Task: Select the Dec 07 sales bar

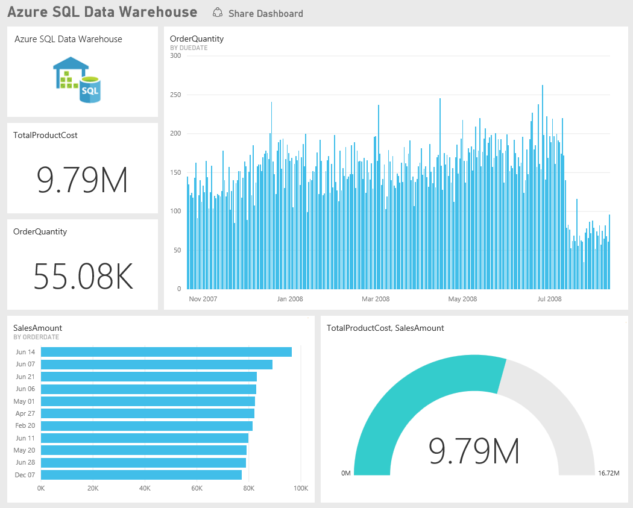Action: [x=141, y=475]
